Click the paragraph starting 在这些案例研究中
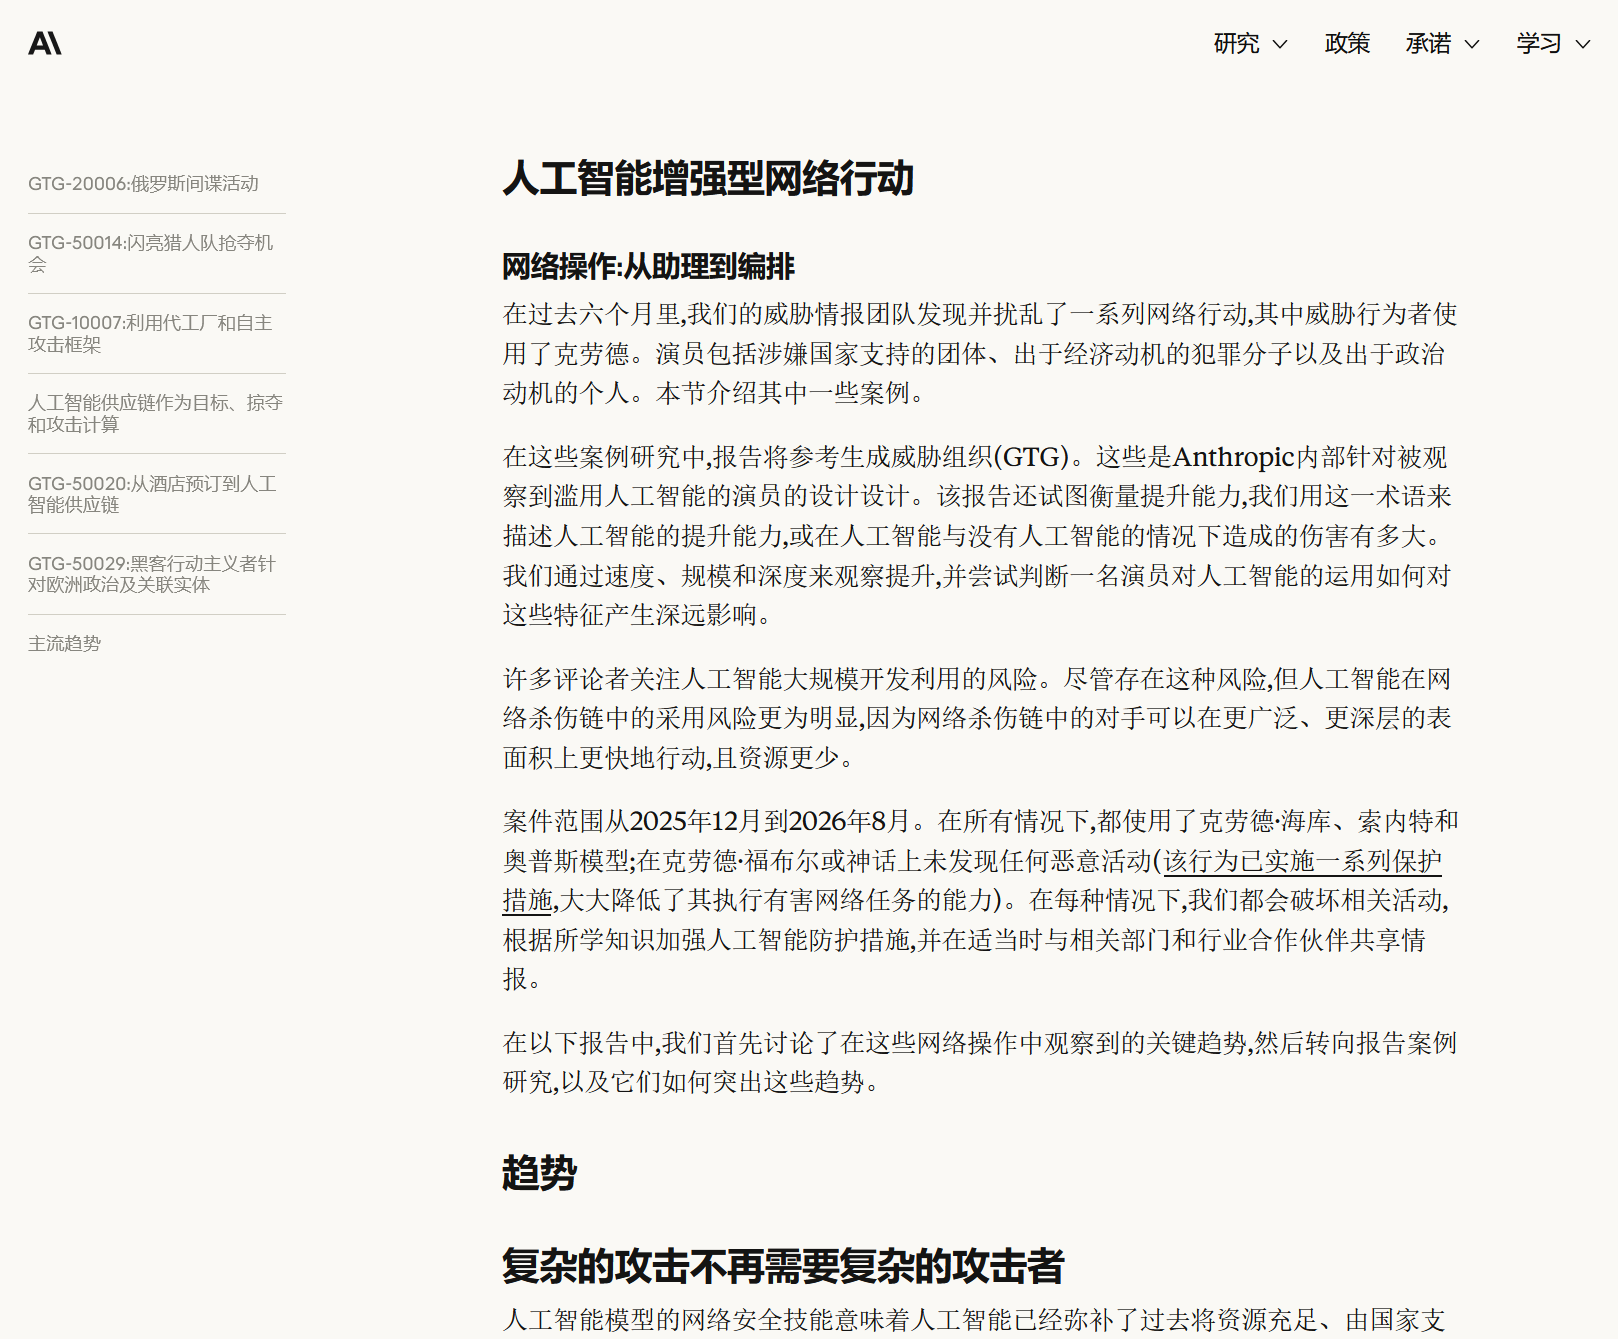 [977, 536]
